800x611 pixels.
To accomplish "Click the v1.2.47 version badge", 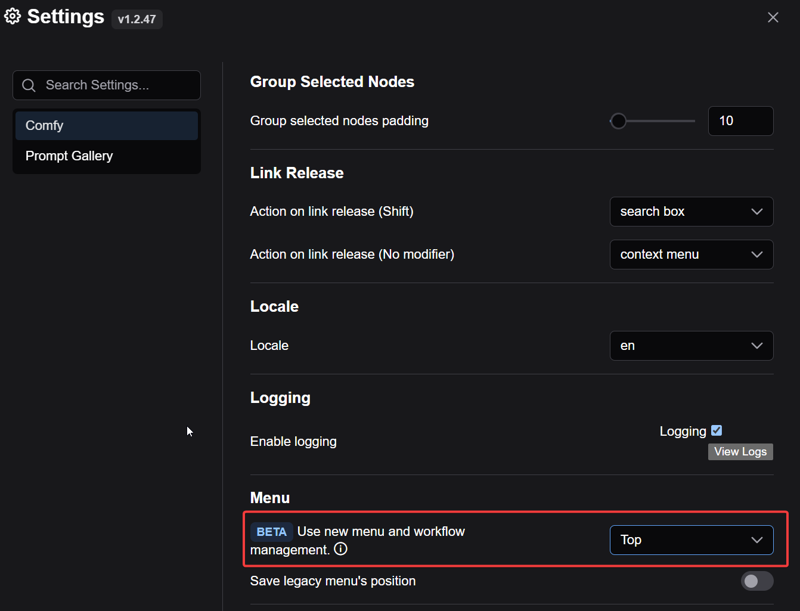I will (x=137, y=19).
